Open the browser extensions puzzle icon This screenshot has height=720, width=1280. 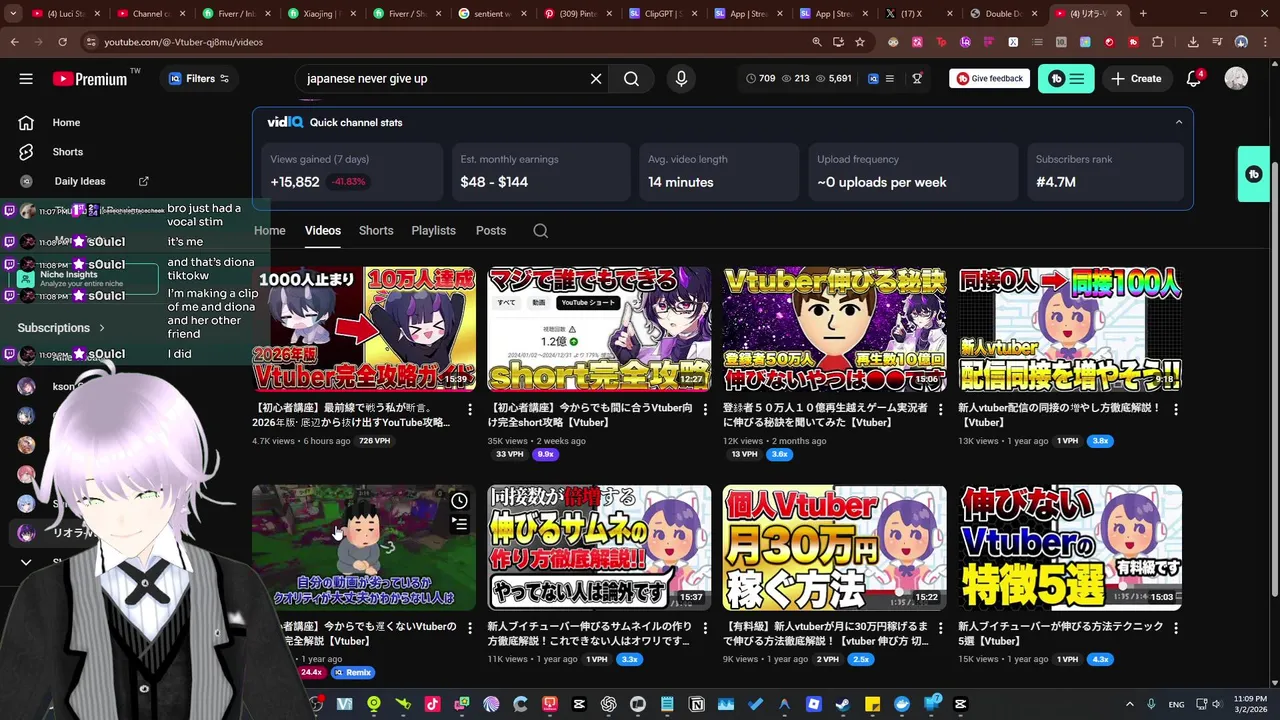tap(1158, 42)
